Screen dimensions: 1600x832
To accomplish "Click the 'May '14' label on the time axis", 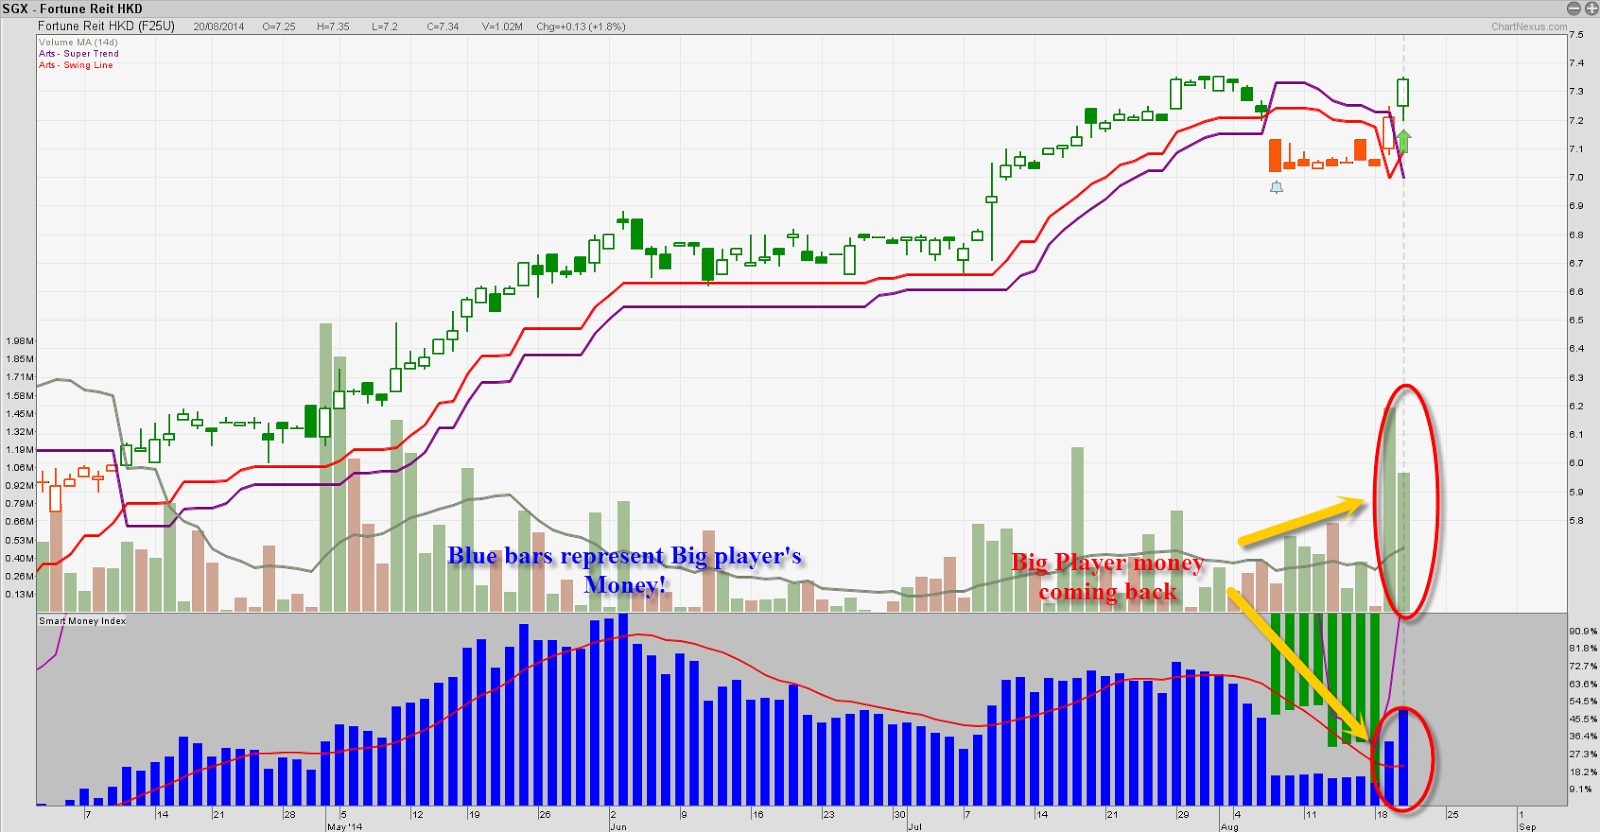I will click(345, 826).
